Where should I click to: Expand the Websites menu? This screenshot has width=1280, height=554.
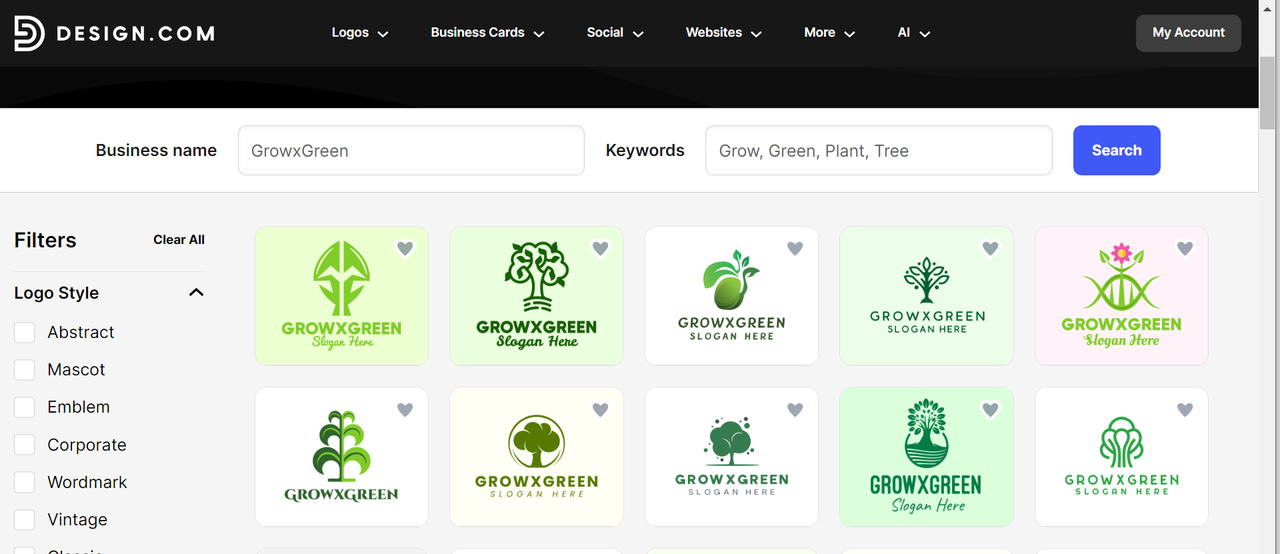[x=724, y=33]
